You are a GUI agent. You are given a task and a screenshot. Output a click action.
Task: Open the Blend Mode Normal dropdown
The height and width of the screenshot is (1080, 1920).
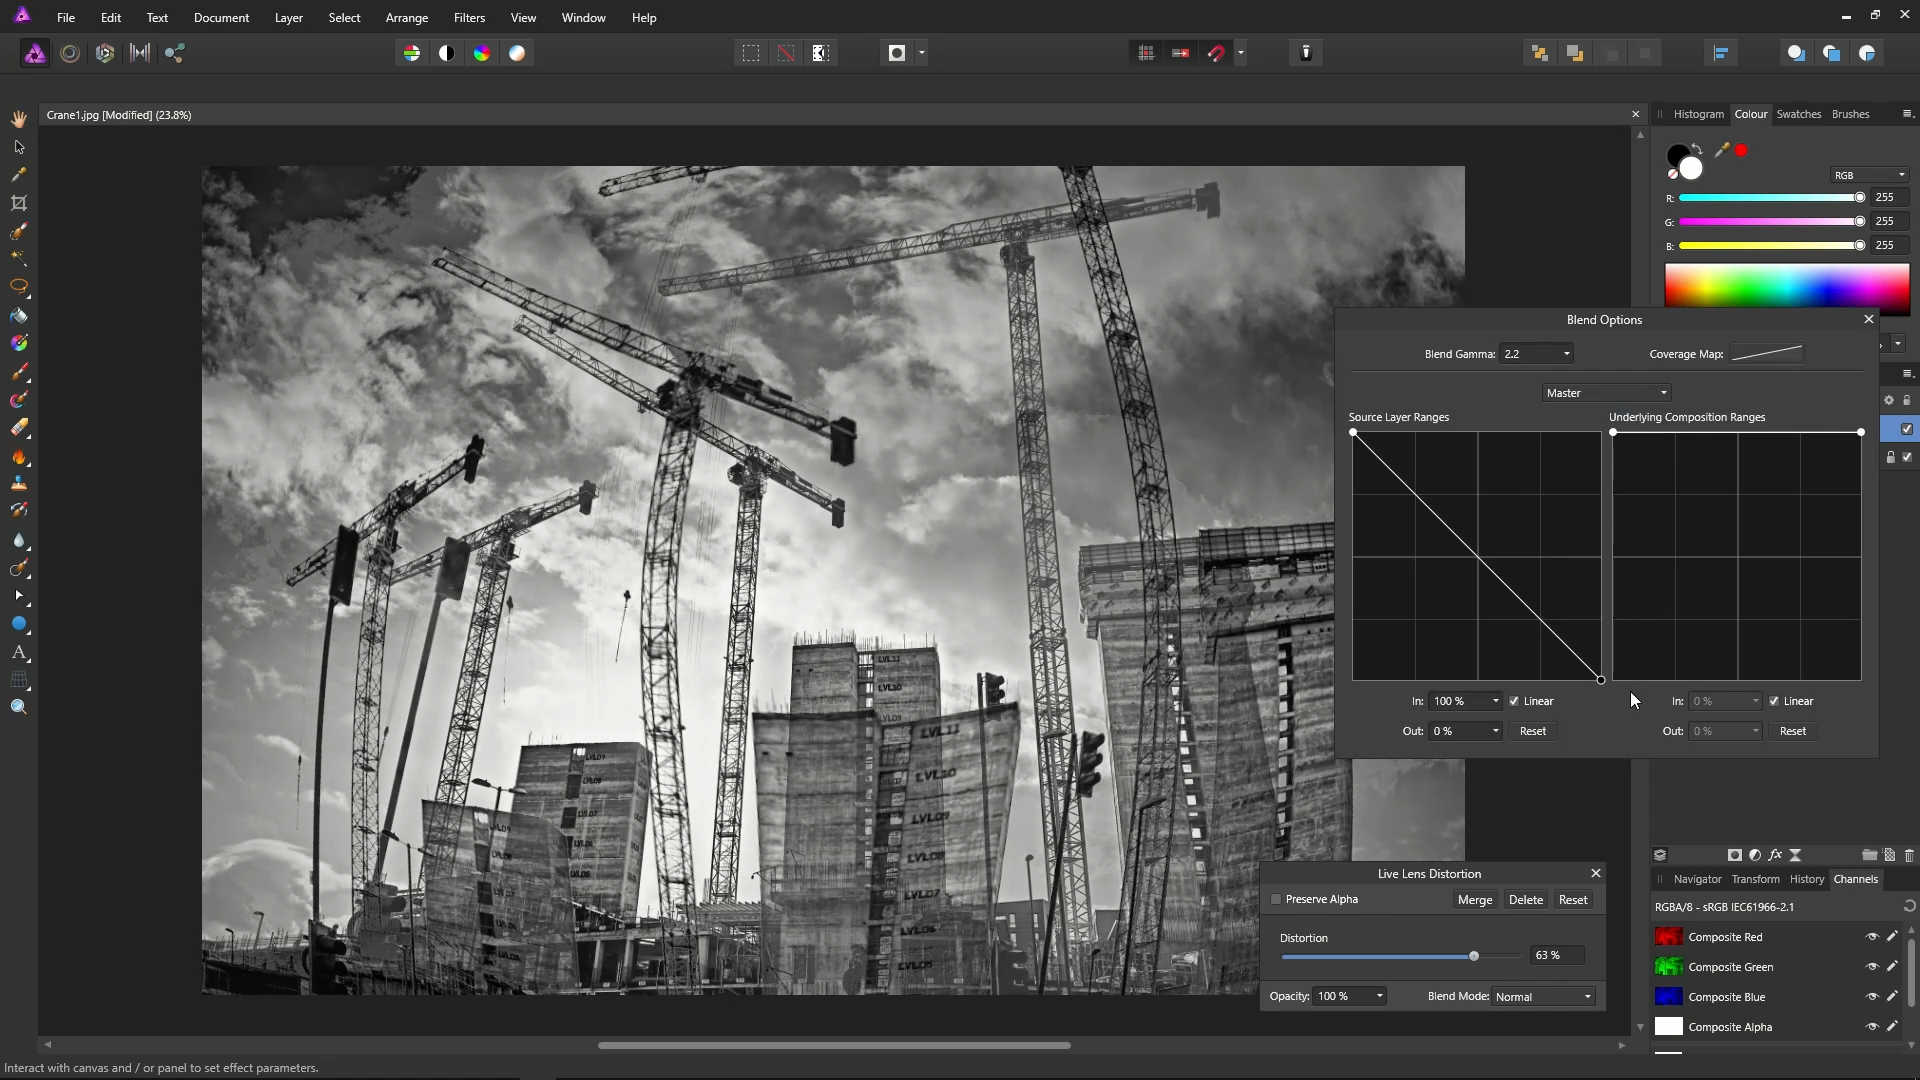[1543, 996]
